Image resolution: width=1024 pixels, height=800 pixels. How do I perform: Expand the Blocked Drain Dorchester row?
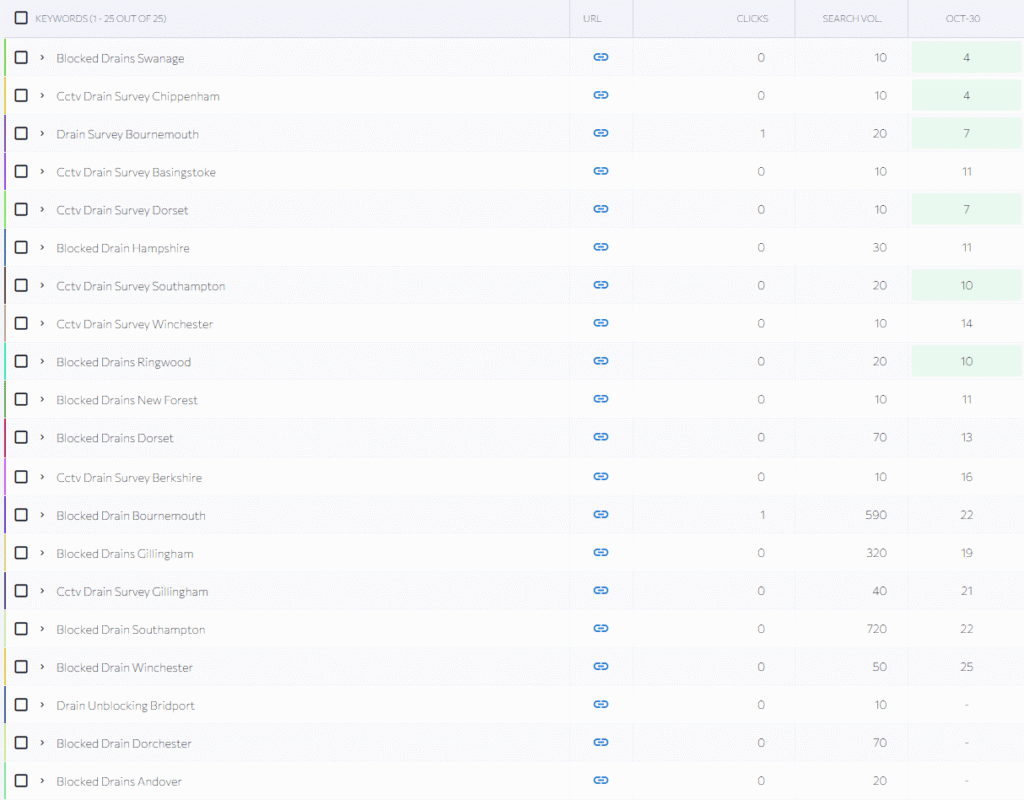pyautogui.click(x=42, y=742)
